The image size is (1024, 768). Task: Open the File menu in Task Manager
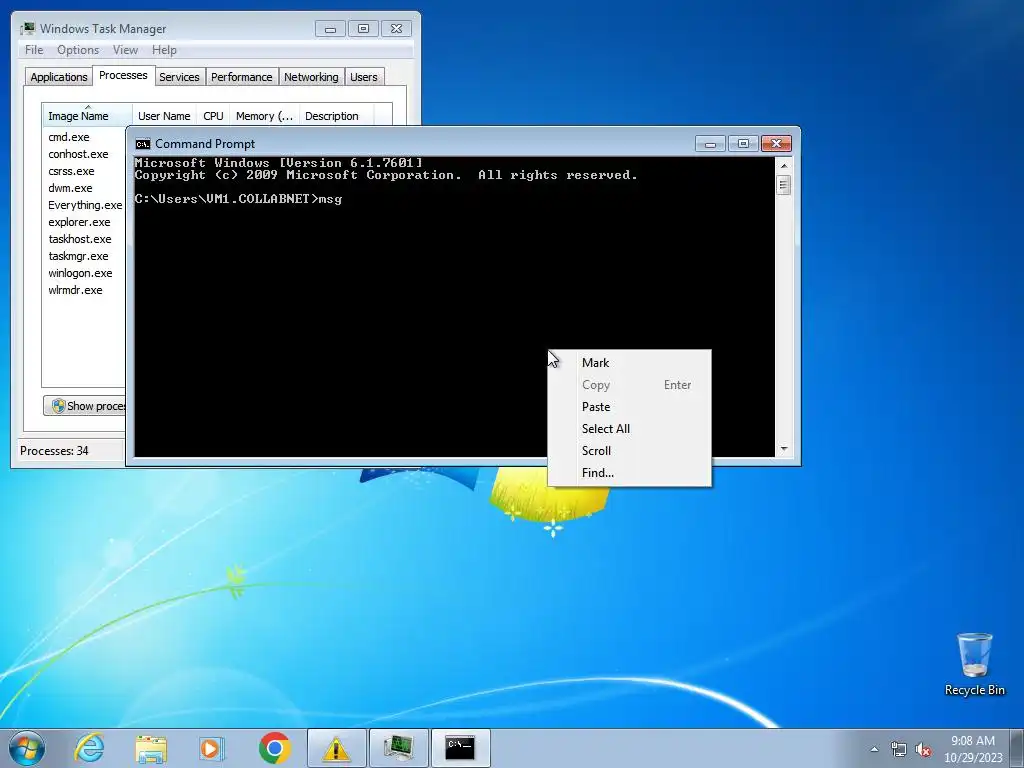pos(34,50)
